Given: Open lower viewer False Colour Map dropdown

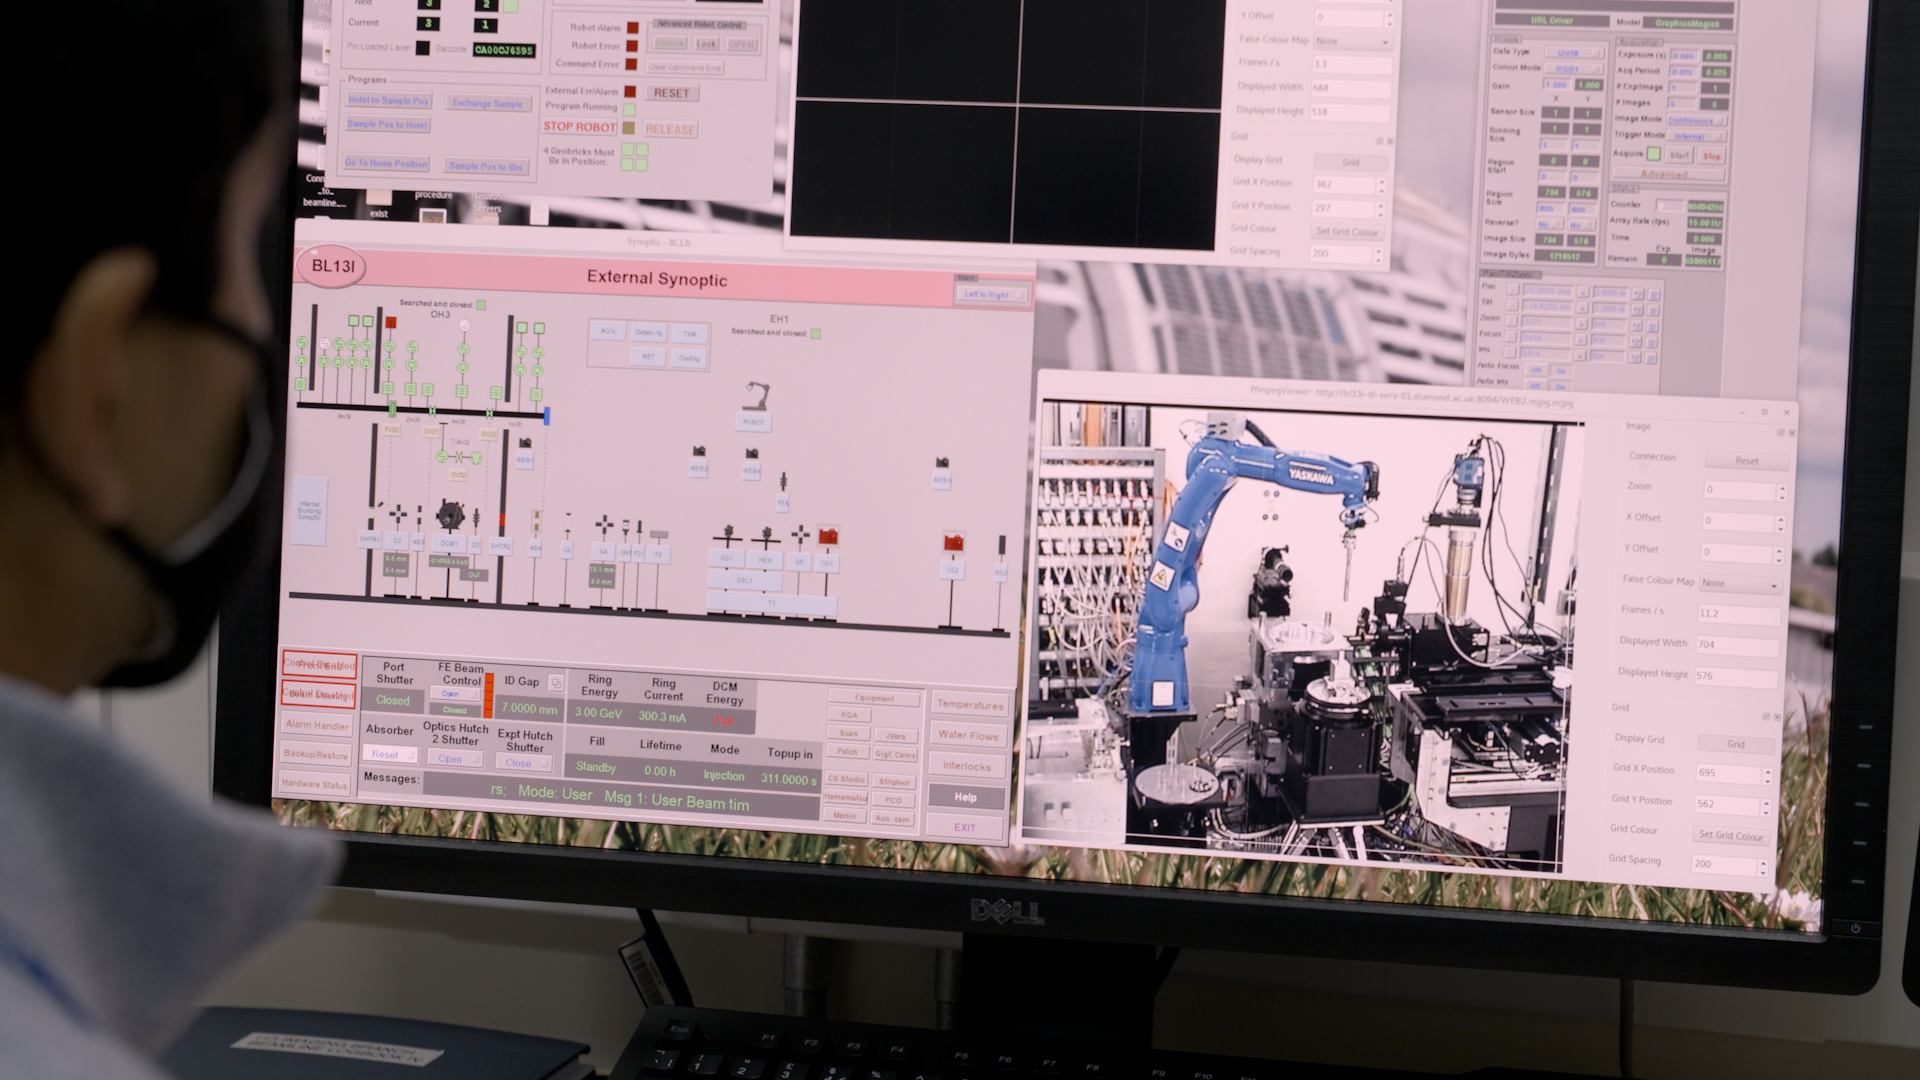Looking at the screenshot, I should click(1741, 583).
